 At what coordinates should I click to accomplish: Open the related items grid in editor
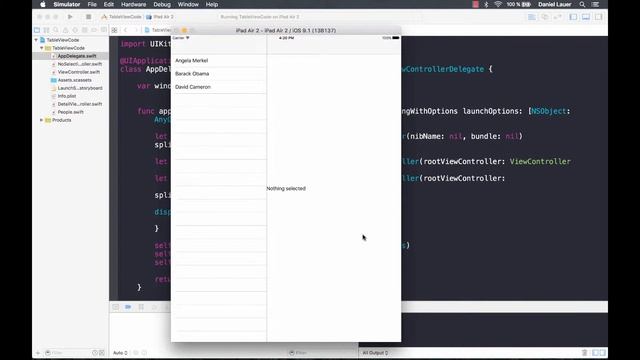pos(115,30)
